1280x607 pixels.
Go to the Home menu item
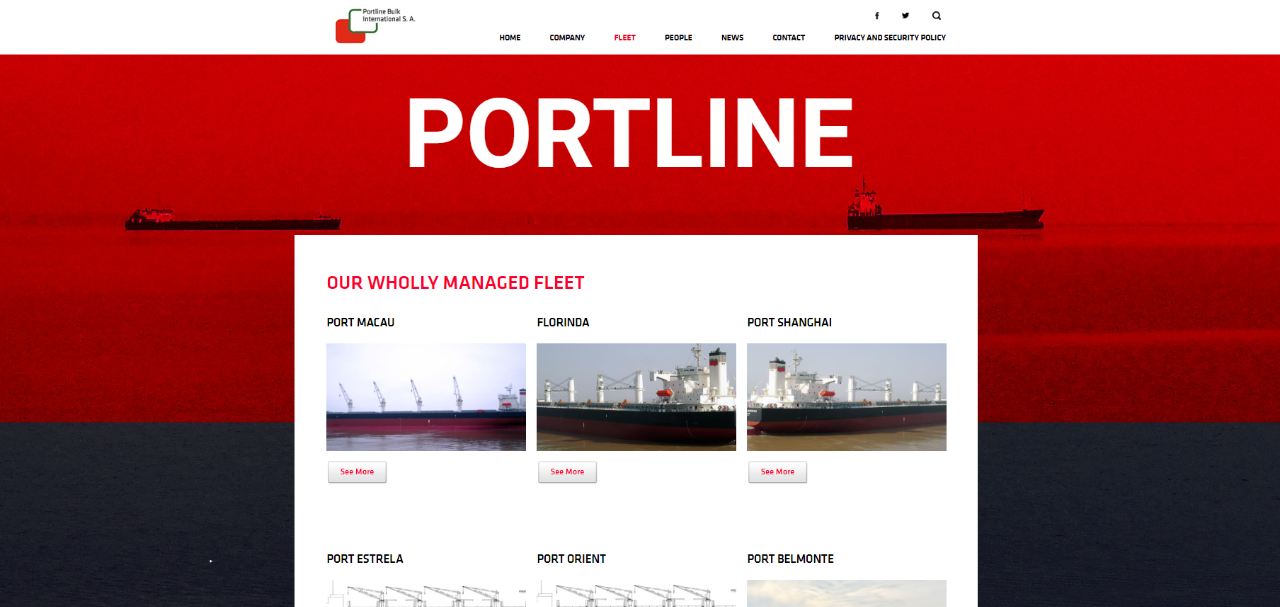click(x=510, y=38)
